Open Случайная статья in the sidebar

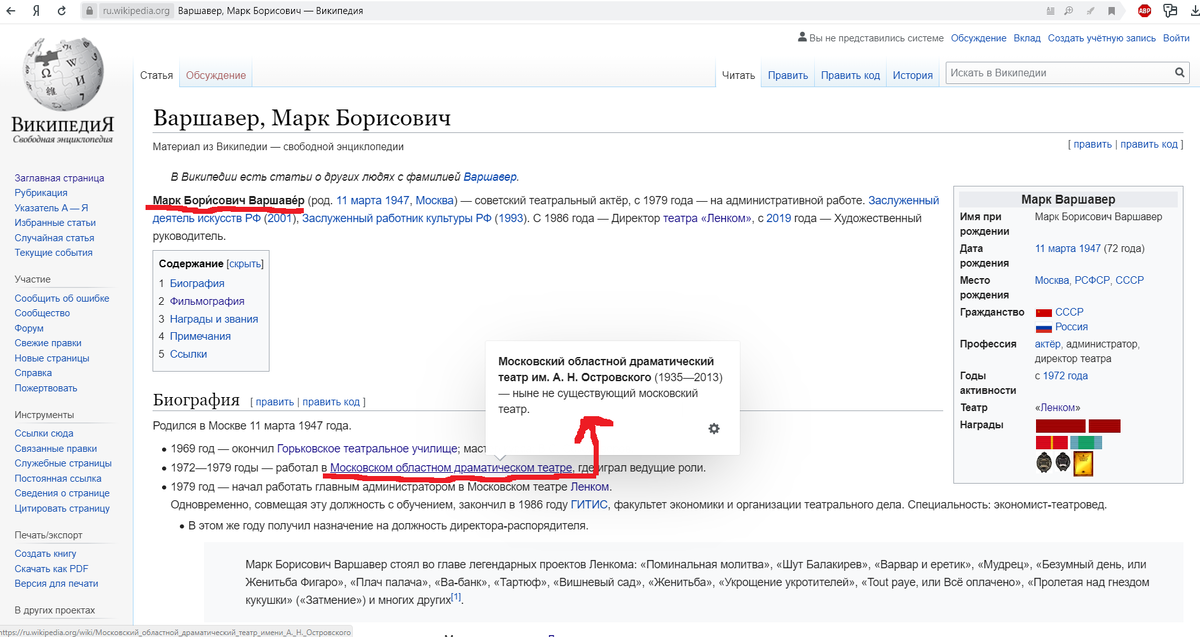53,237
